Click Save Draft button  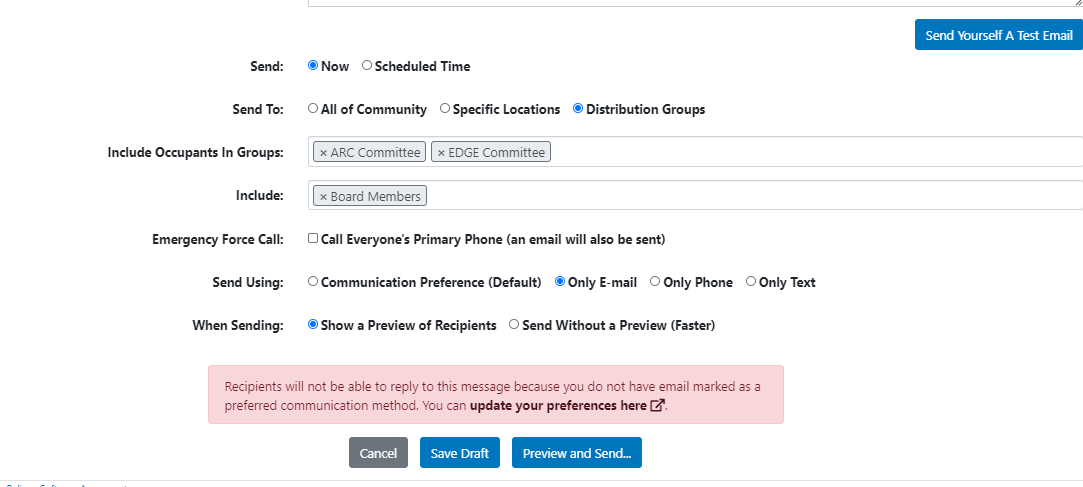[x=459, y=452]
